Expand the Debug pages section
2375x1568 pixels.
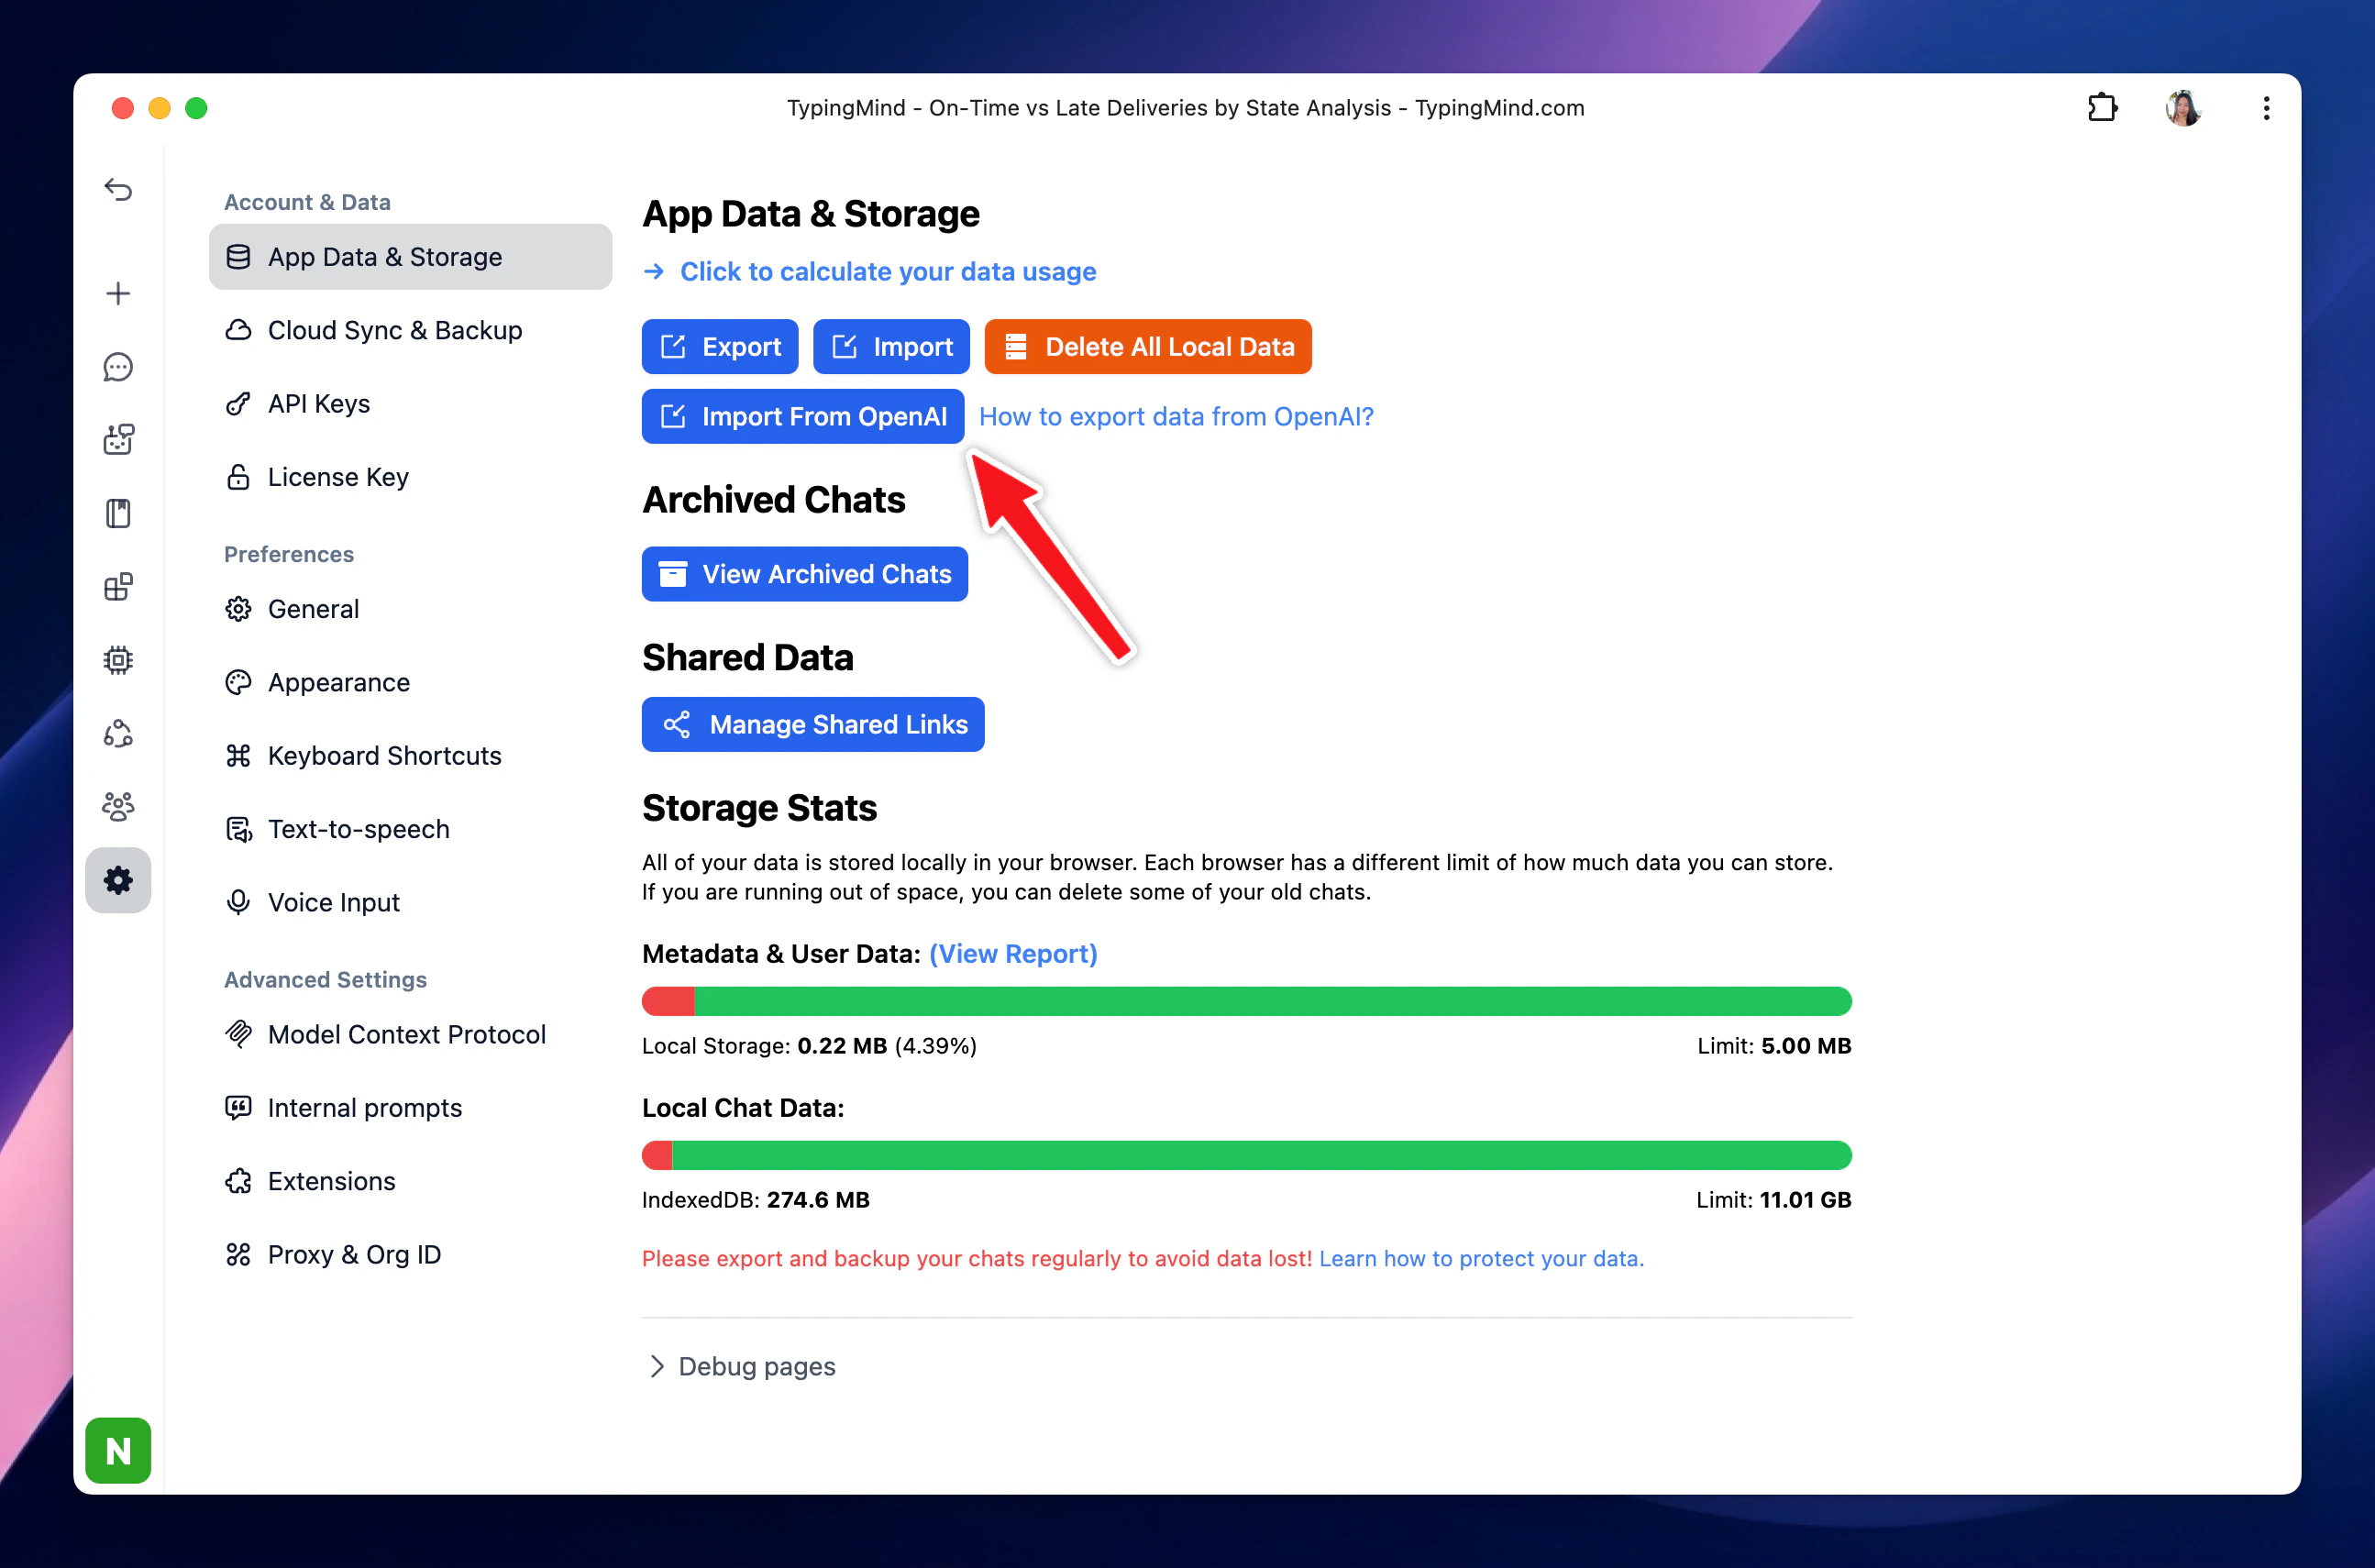coord(741,1366)
